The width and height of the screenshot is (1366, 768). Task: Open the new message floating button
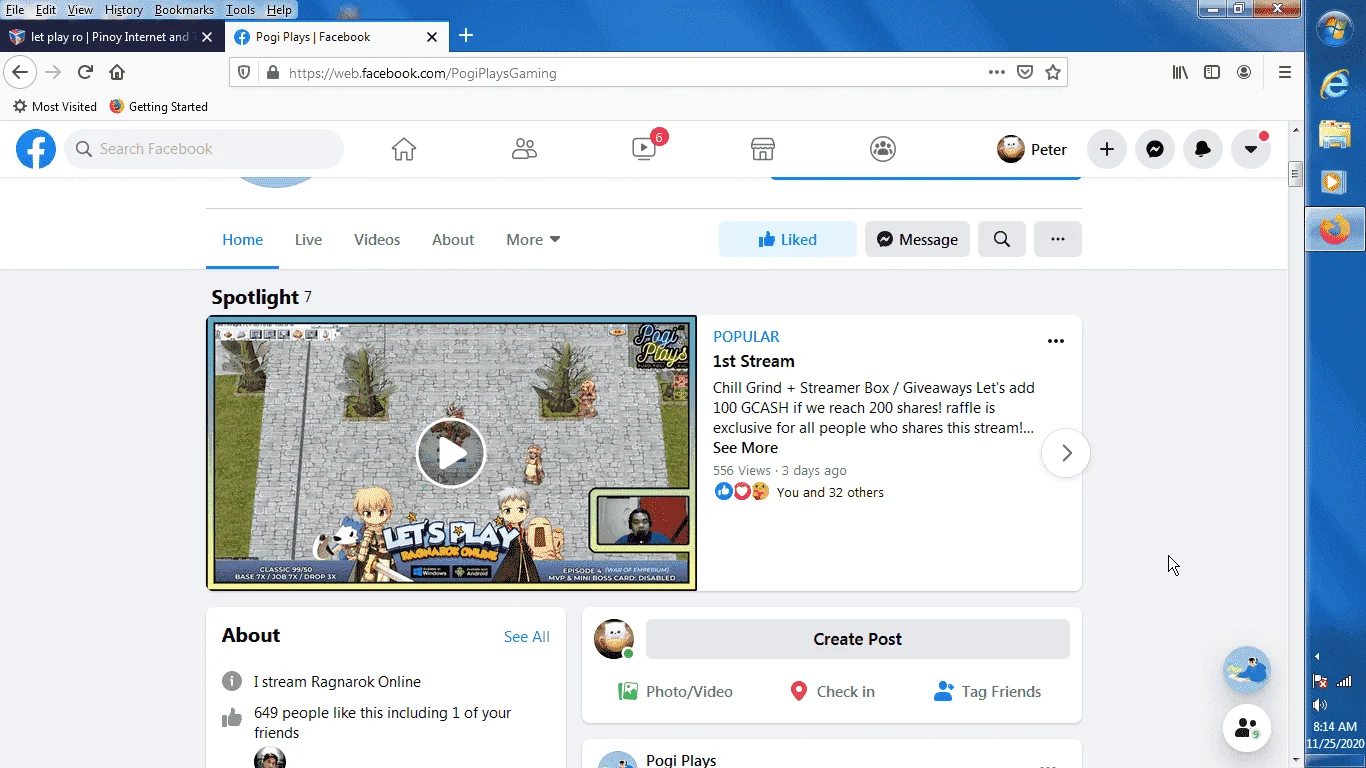tap(1247, 670)
